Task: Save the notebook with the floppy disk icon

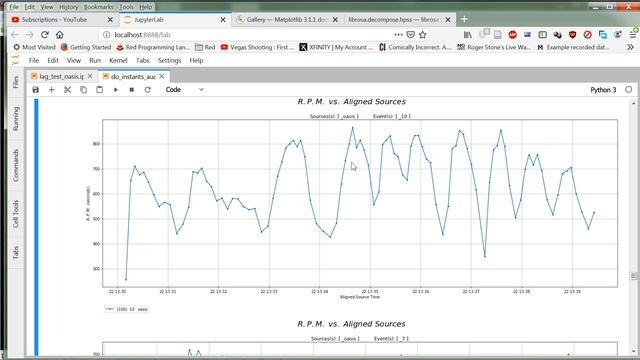Action: 36,90
